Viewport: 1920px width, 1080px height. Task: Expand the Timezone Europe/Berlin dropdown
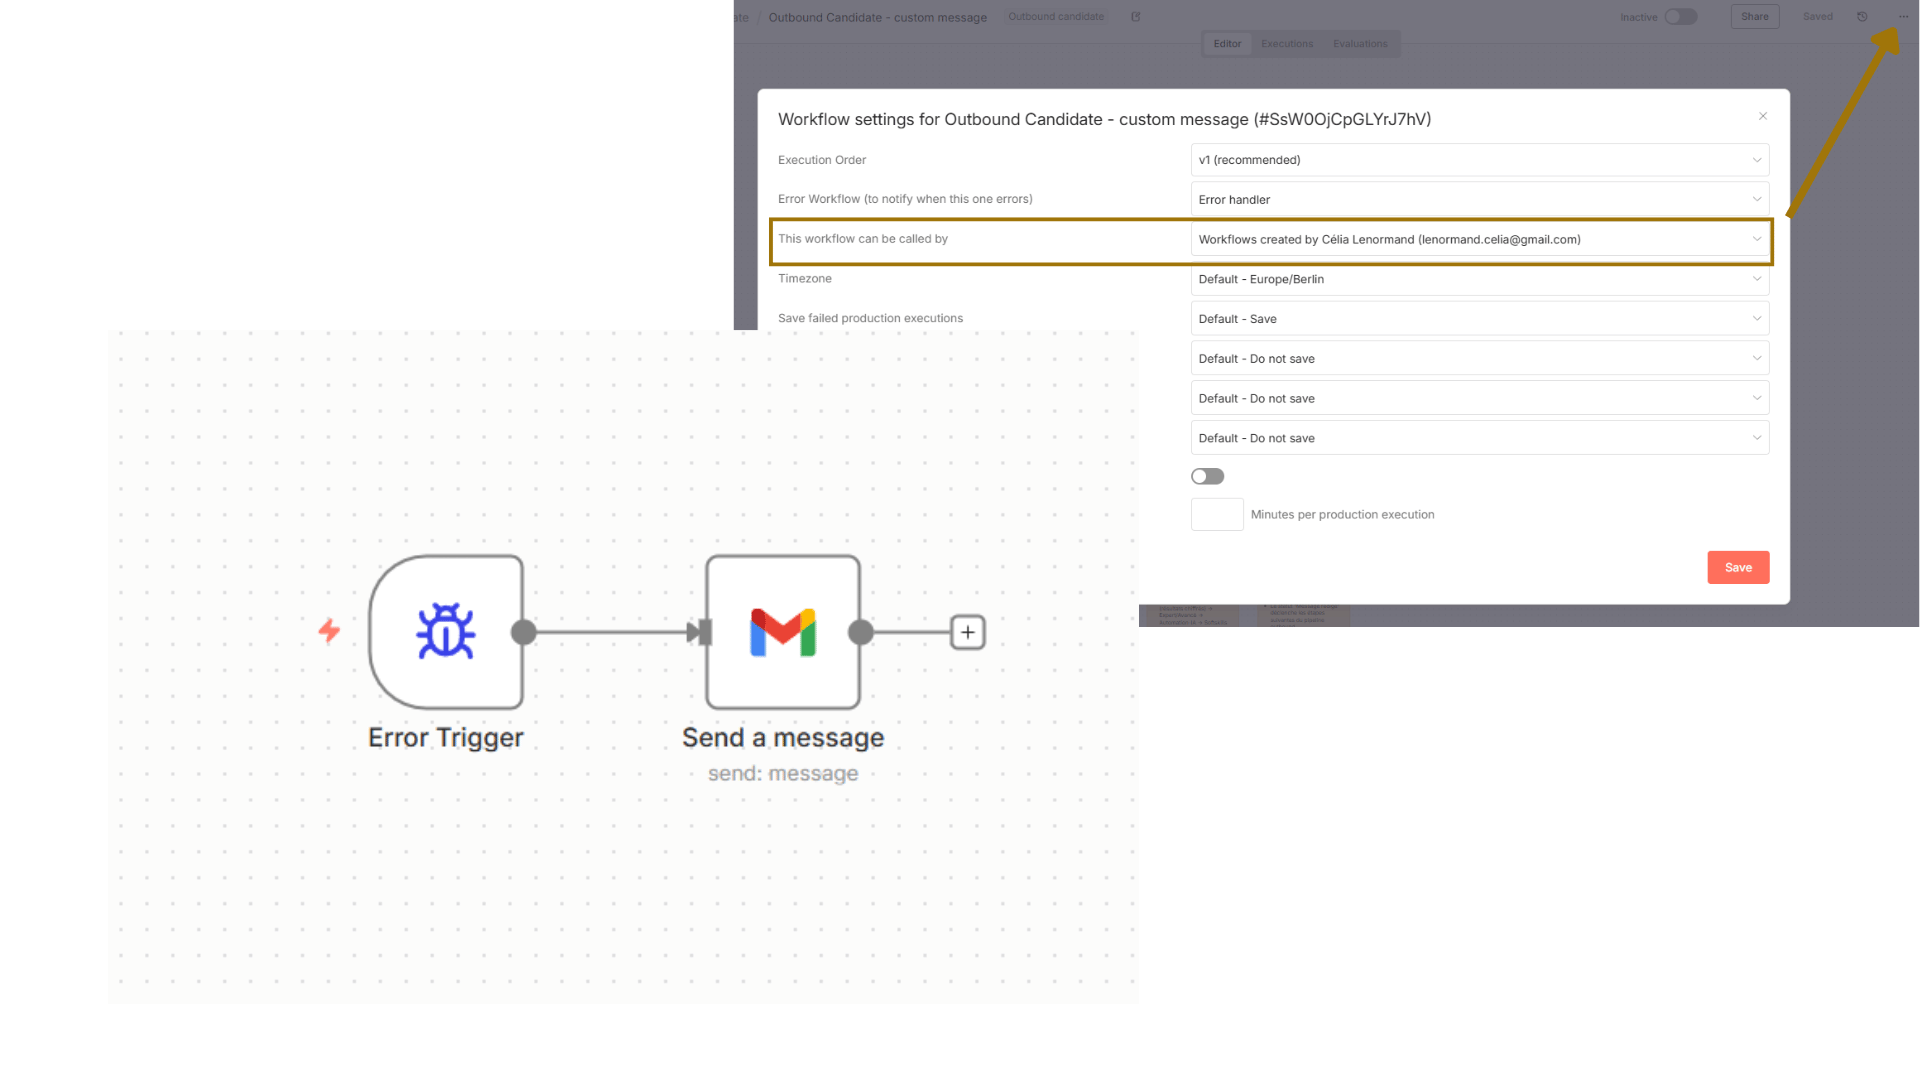1479,279
